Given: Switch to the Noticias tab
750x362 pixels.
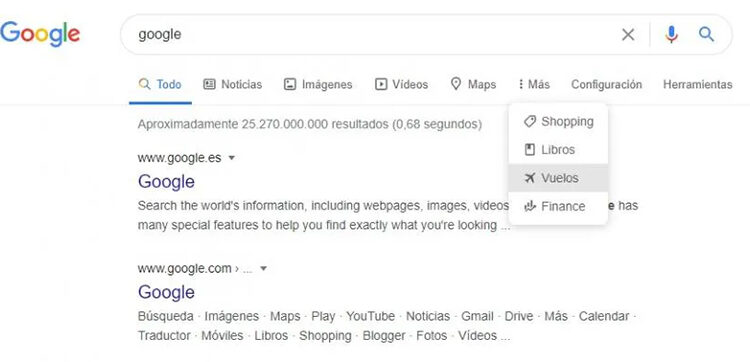Looking at the screenshot, I should pos(232,85).
